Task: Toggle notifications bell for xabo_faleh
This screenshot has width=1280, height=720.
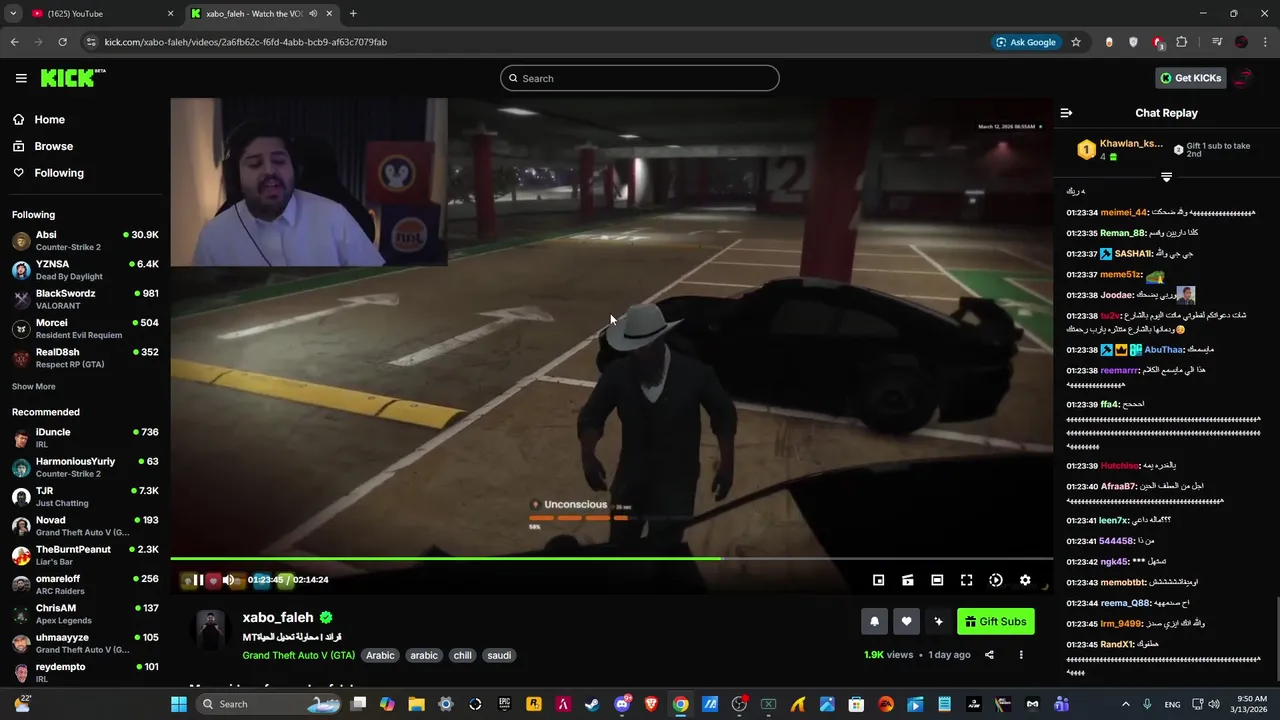Action: (874, 621)
